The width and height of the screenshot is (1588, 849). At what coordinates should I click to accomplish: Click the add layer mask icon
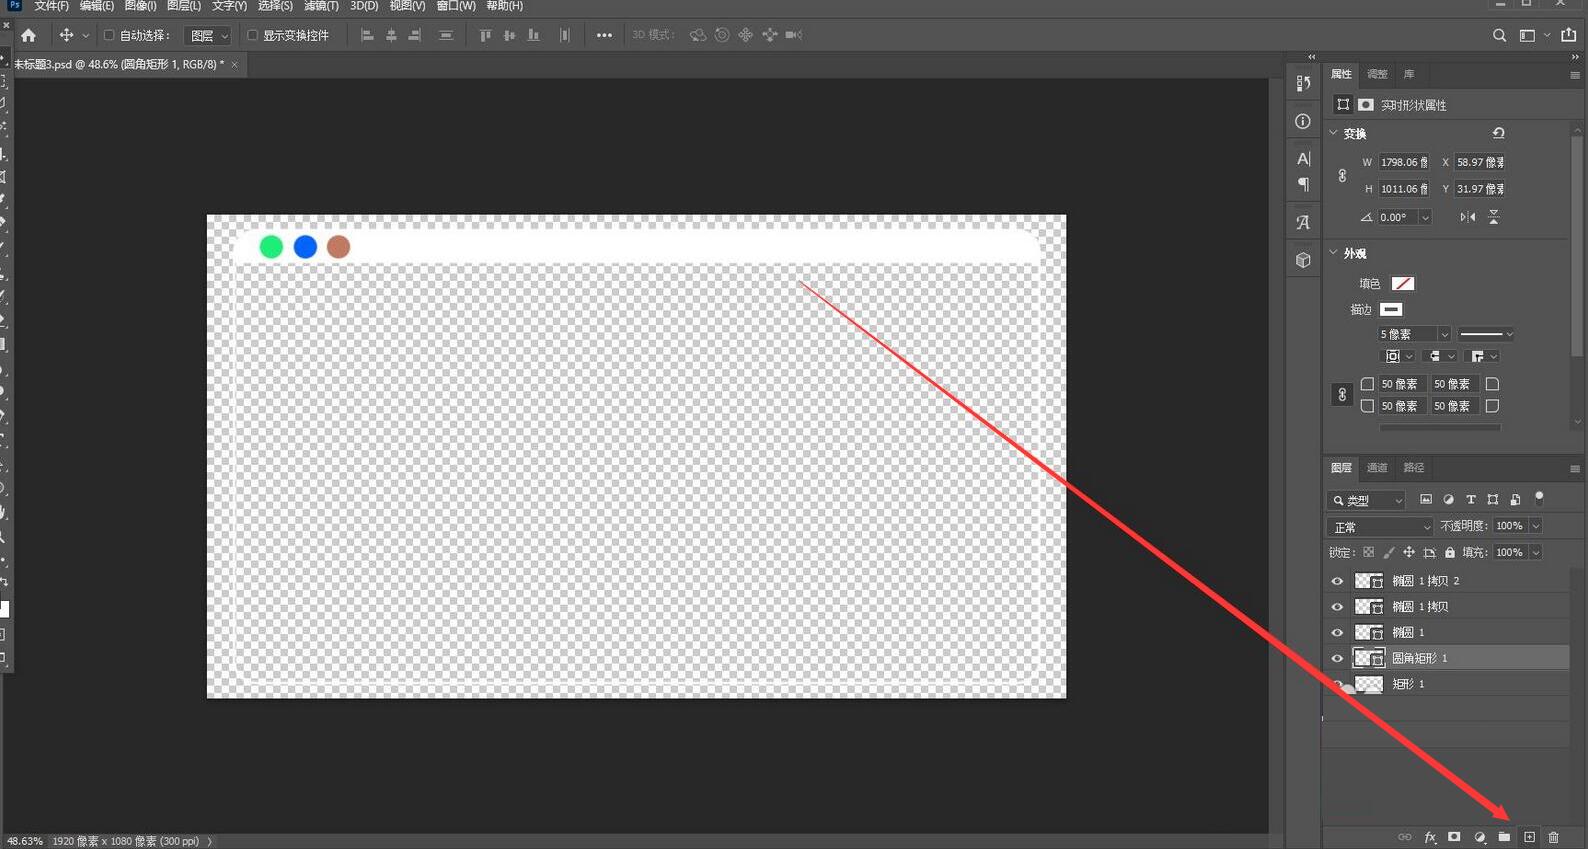1454,837
